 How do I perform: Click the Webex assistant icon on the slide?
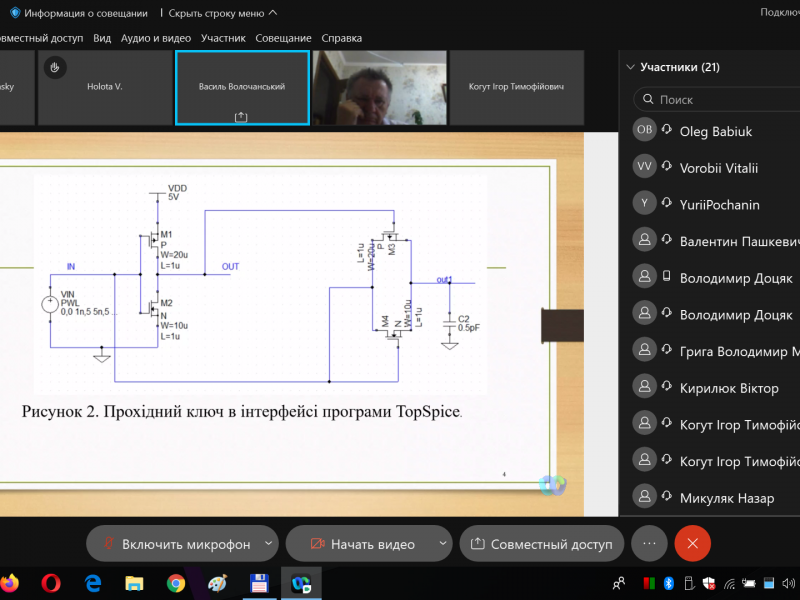click(552, 484)
